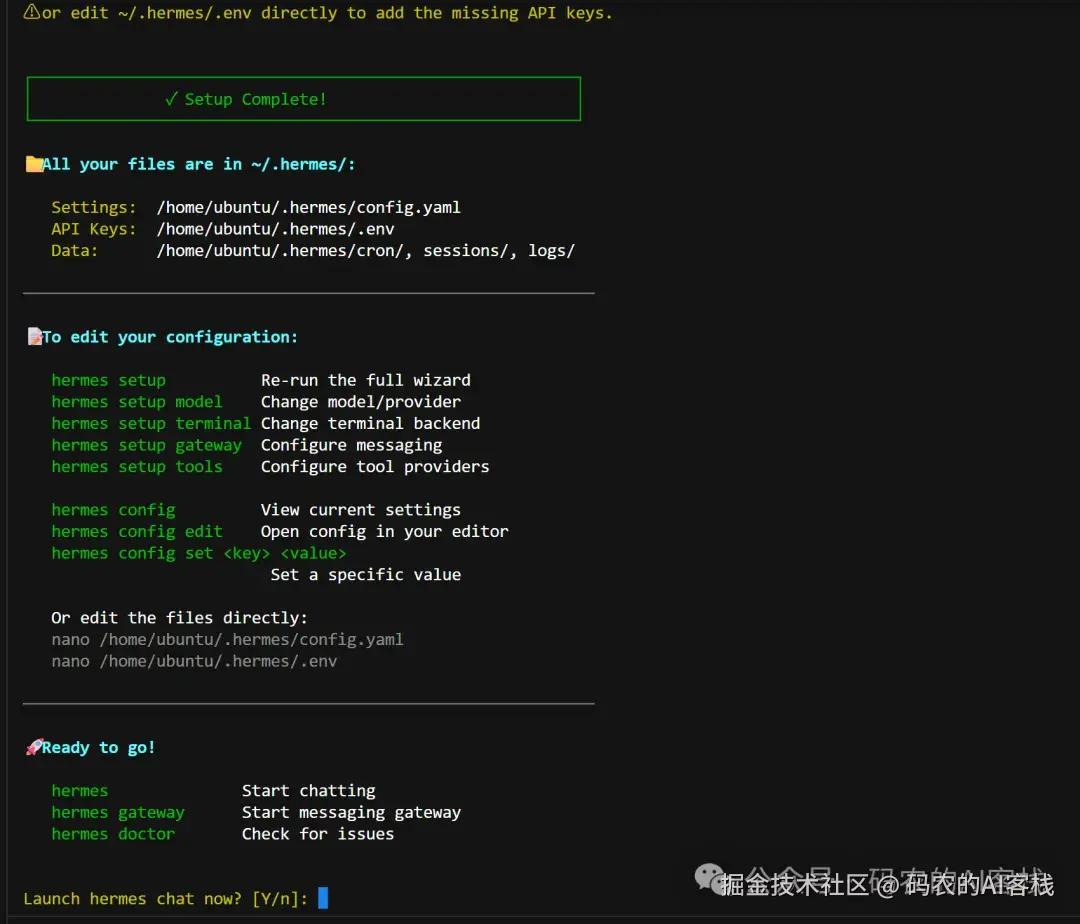The image size is (1080, 924).
Task: Click 'Launch hermes chat now? [Y/n]:' prompt
Action: pyautogui.click(x=165, y=899)
